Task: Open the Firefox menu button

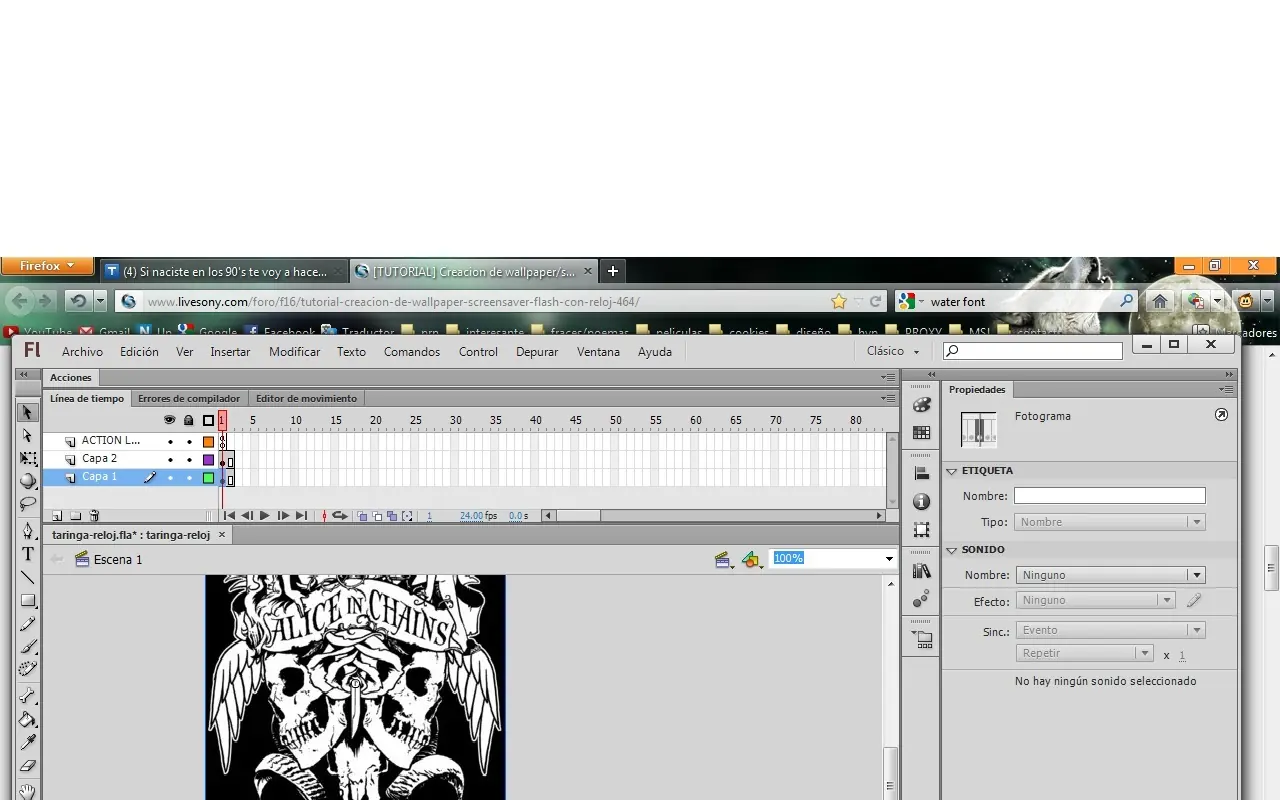Action: click(x=47, y=266)
